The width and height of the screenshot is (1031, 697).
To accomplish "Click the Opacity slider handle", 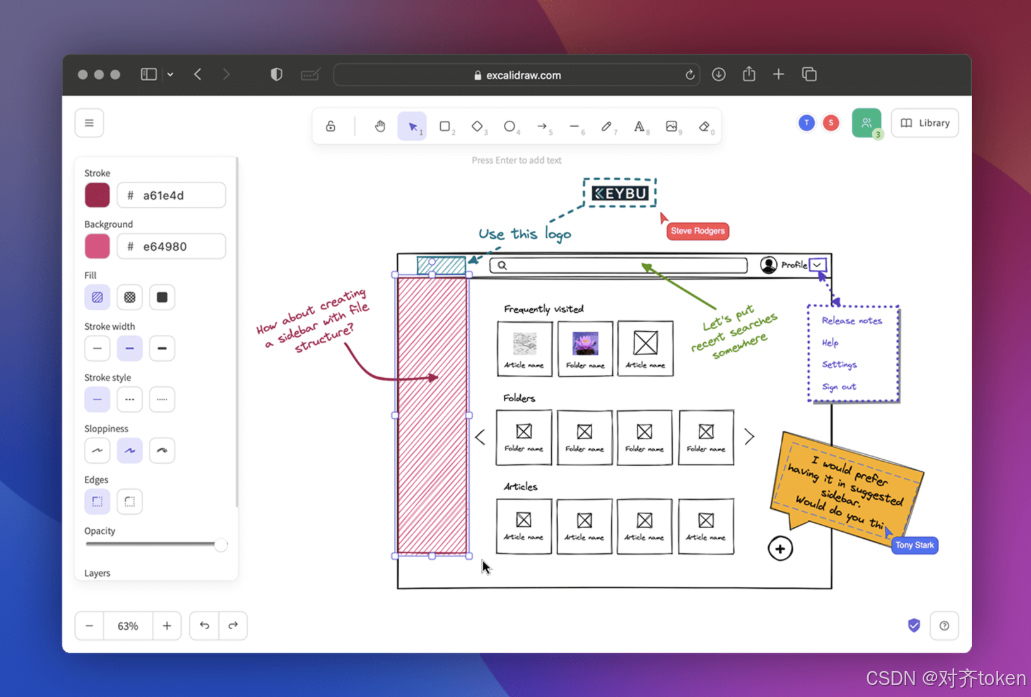I will pos(221,544).
